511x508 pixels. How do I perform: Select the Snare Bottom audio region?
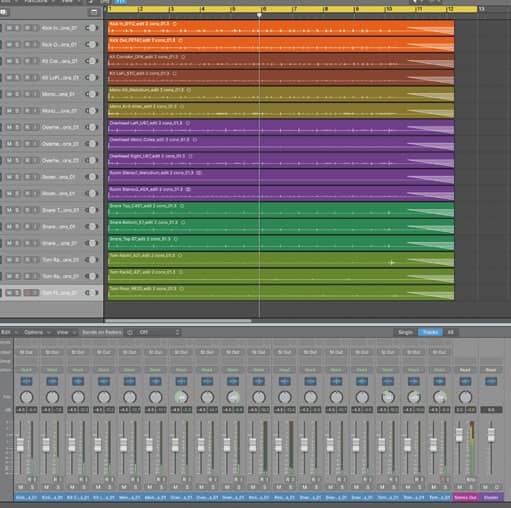(281, 227)
